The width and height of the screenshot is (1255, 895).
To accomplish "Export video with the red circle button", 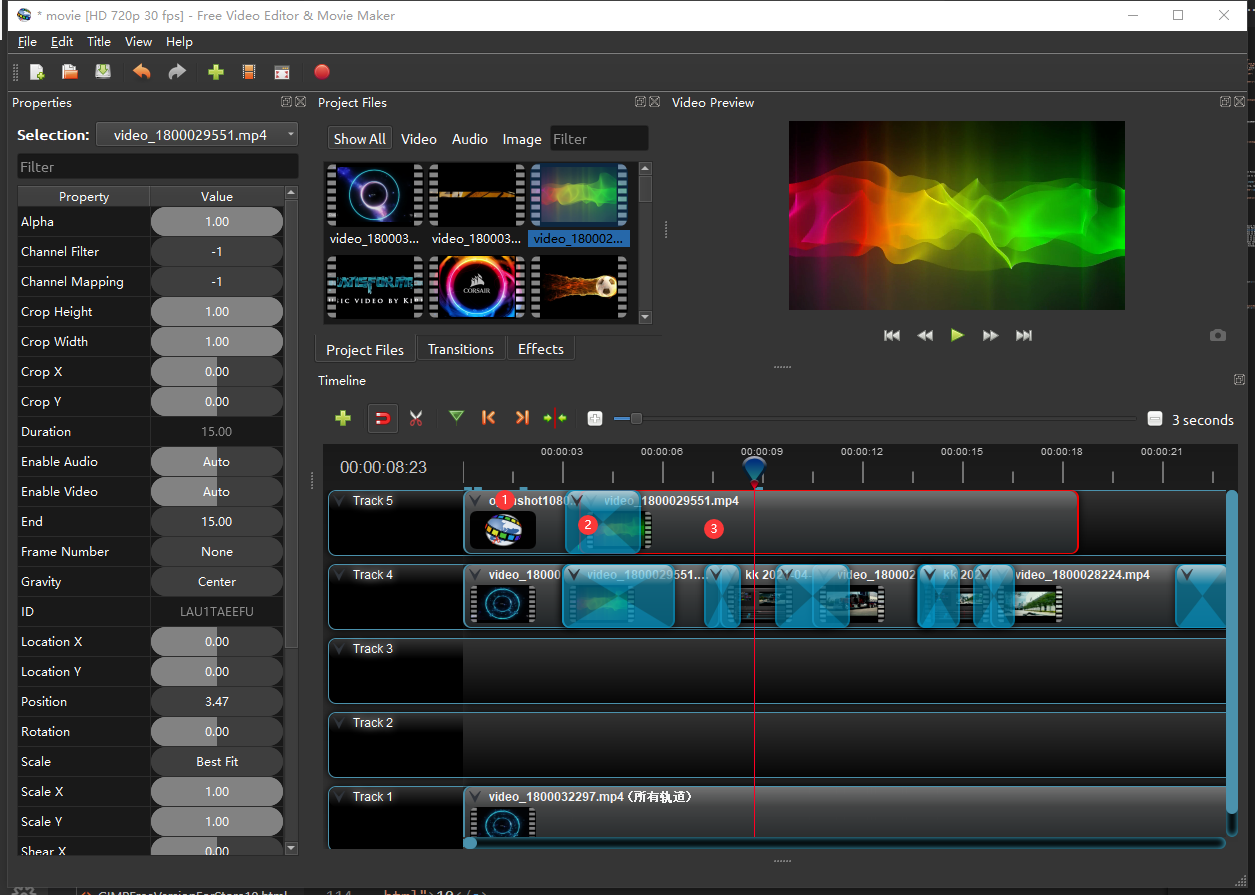I will tap(322, 72).
